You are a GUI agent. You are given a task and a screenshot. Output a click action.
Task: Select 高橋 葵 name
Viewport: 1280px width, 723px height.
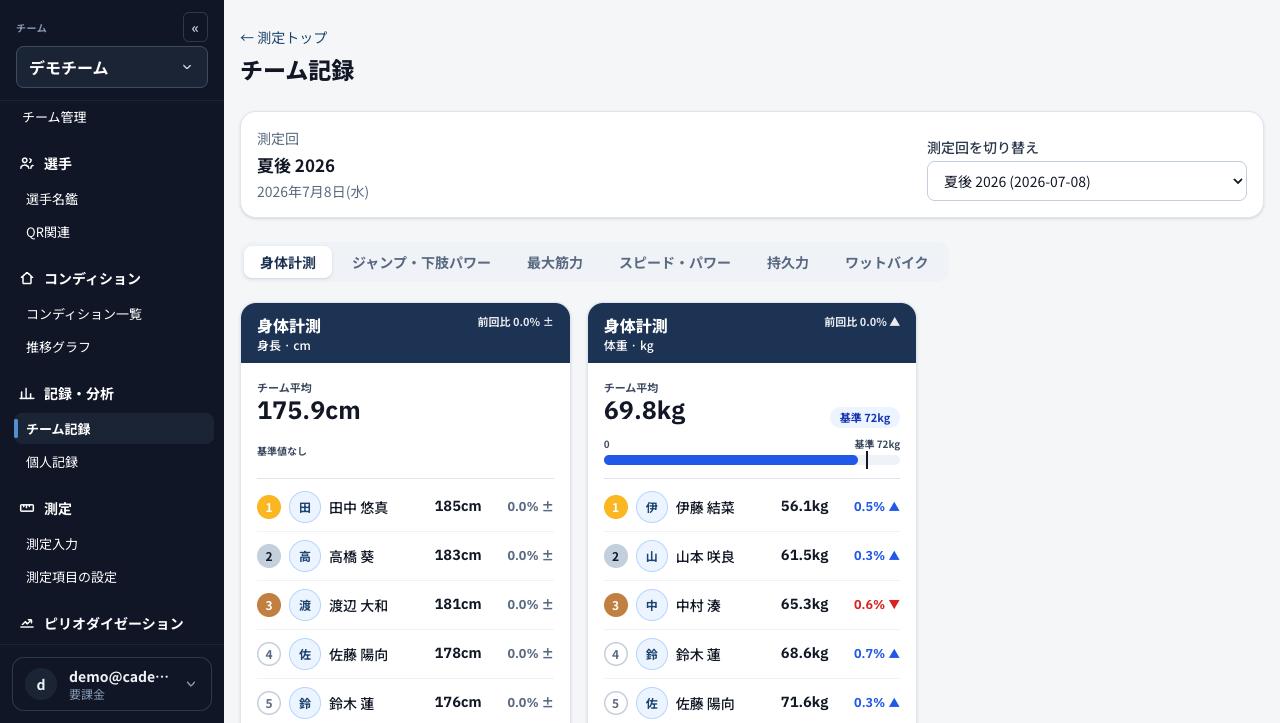[351, 556]
